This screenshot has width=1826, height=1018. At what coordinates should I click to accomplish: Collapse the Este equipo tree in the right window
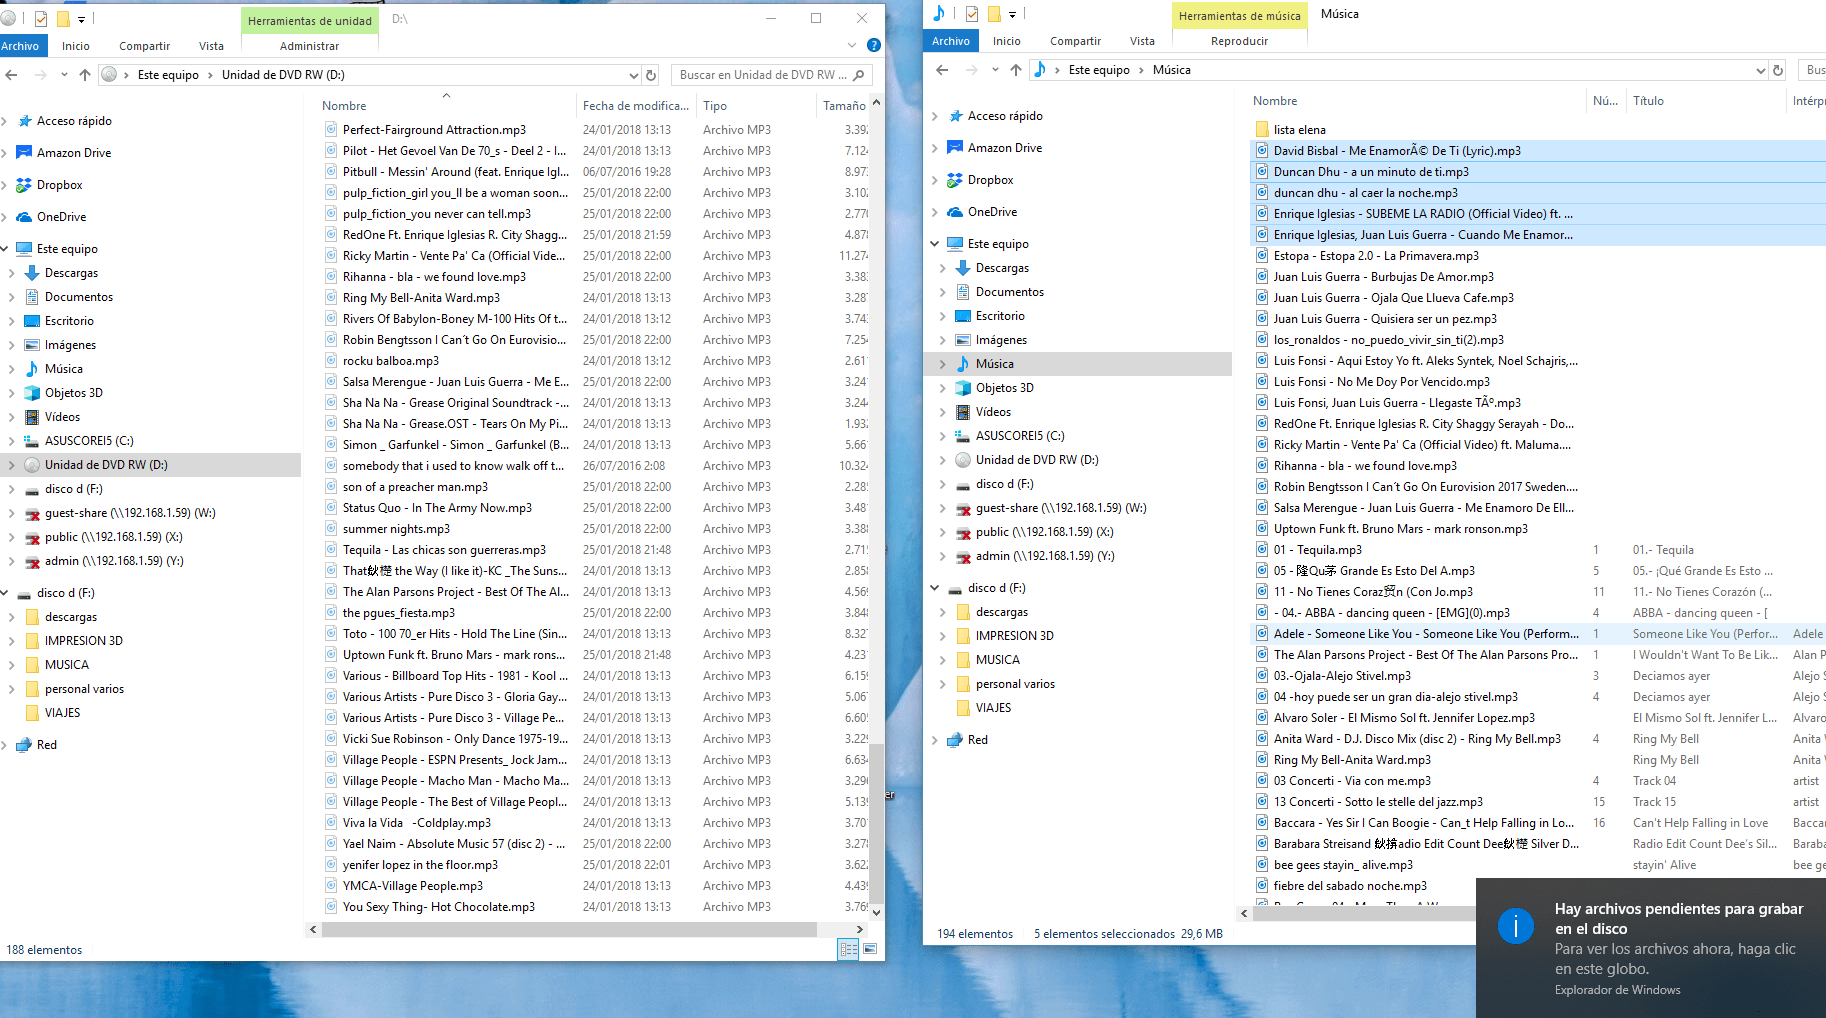click(x=935, y=243)
